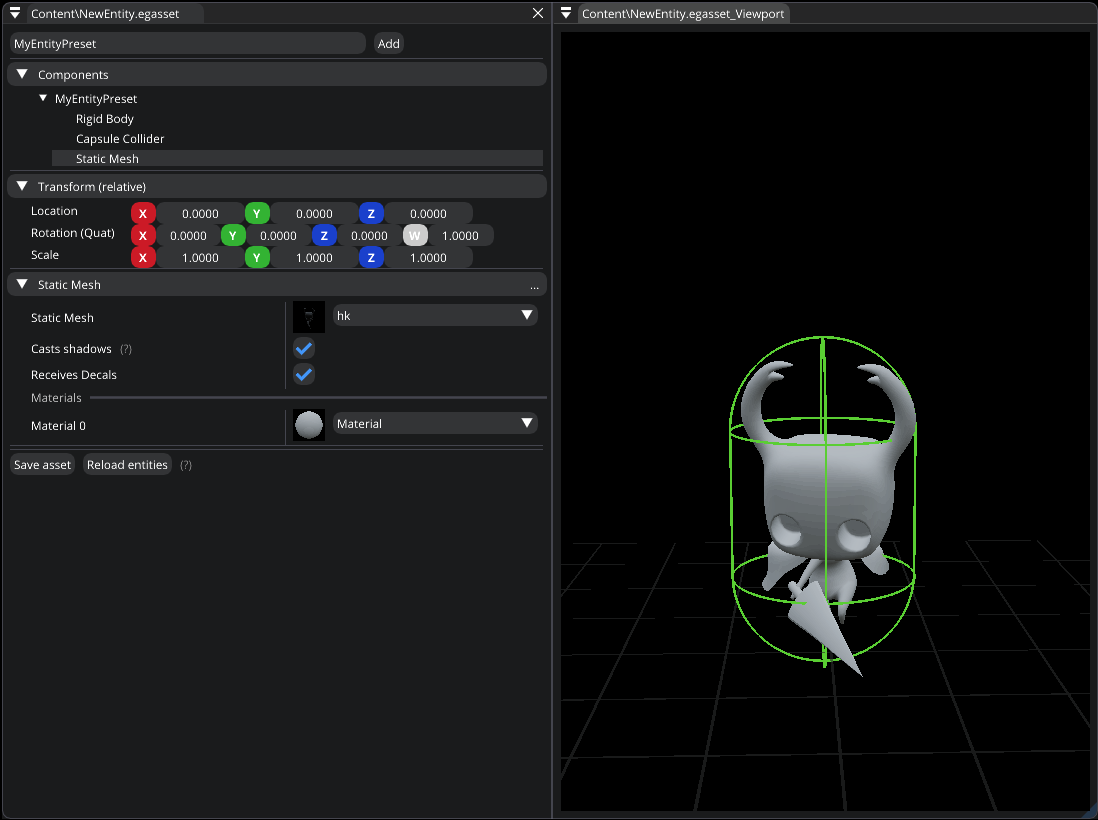The height and width of the screenshot is (820, 1098).
Task: Open the Material dropdown for Material 0
Action: (x=435, y=423)
